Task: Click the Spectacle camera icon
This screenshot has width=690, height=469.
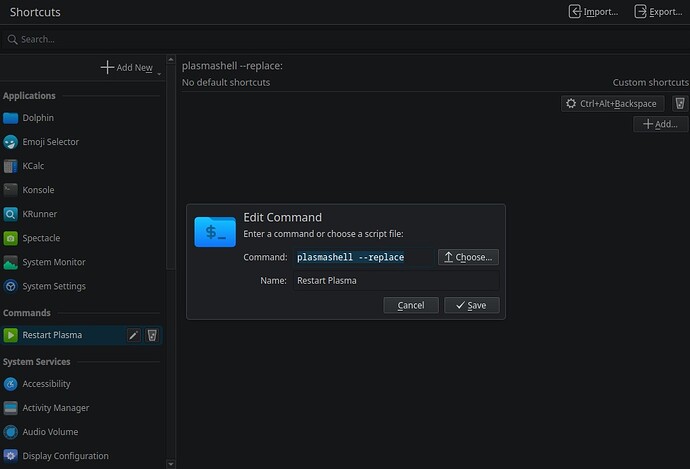Action: [x=11, y=238]
